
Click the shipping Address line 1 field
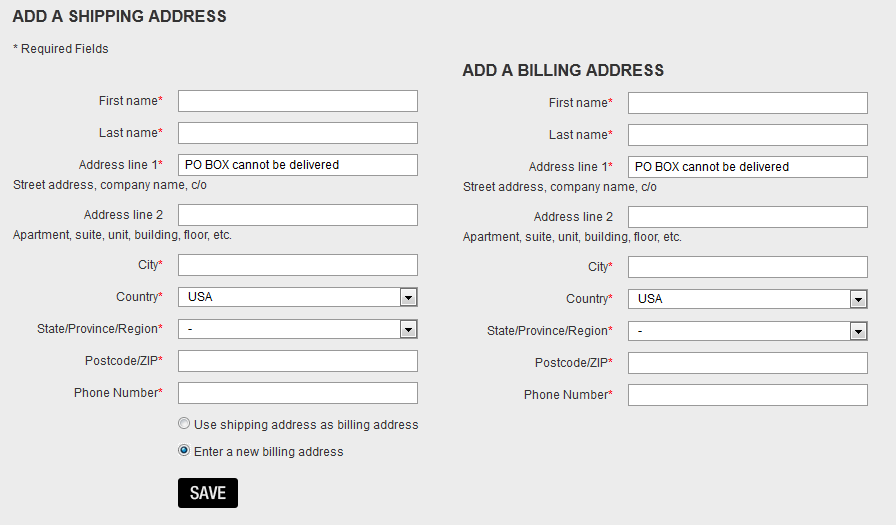click(298, 165)
